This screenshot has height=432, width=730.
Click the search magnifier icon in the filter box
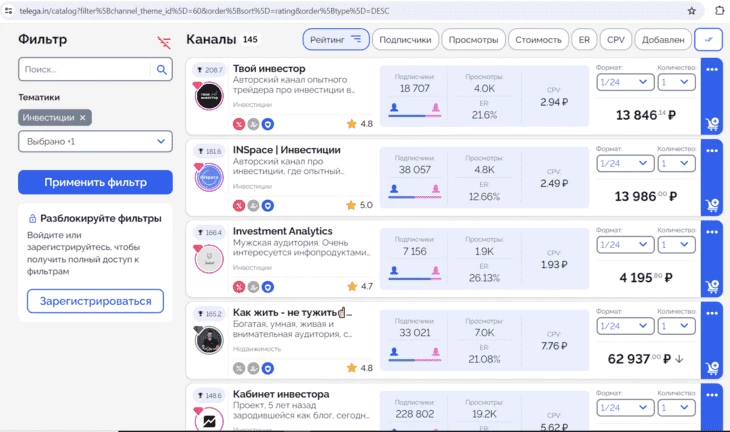point(162,69)
